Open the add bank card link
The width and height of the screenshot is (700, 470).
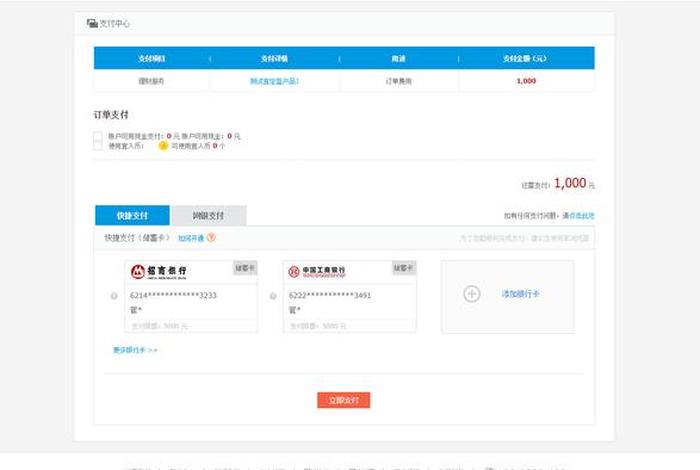[x=521, y=294]
